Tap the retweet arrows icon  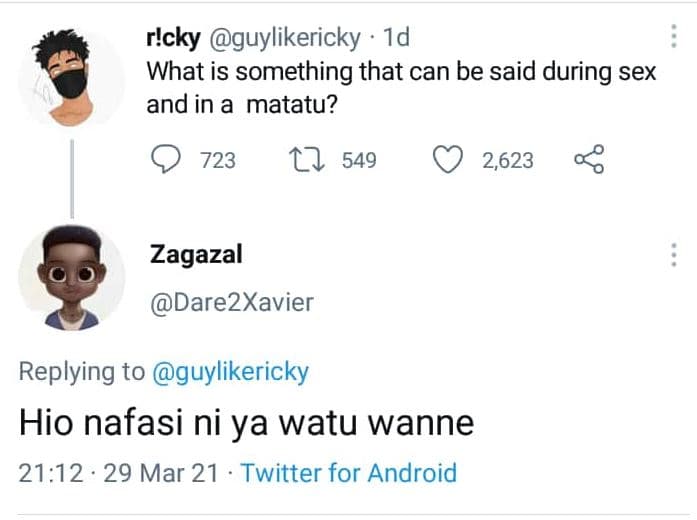point(303,160)
